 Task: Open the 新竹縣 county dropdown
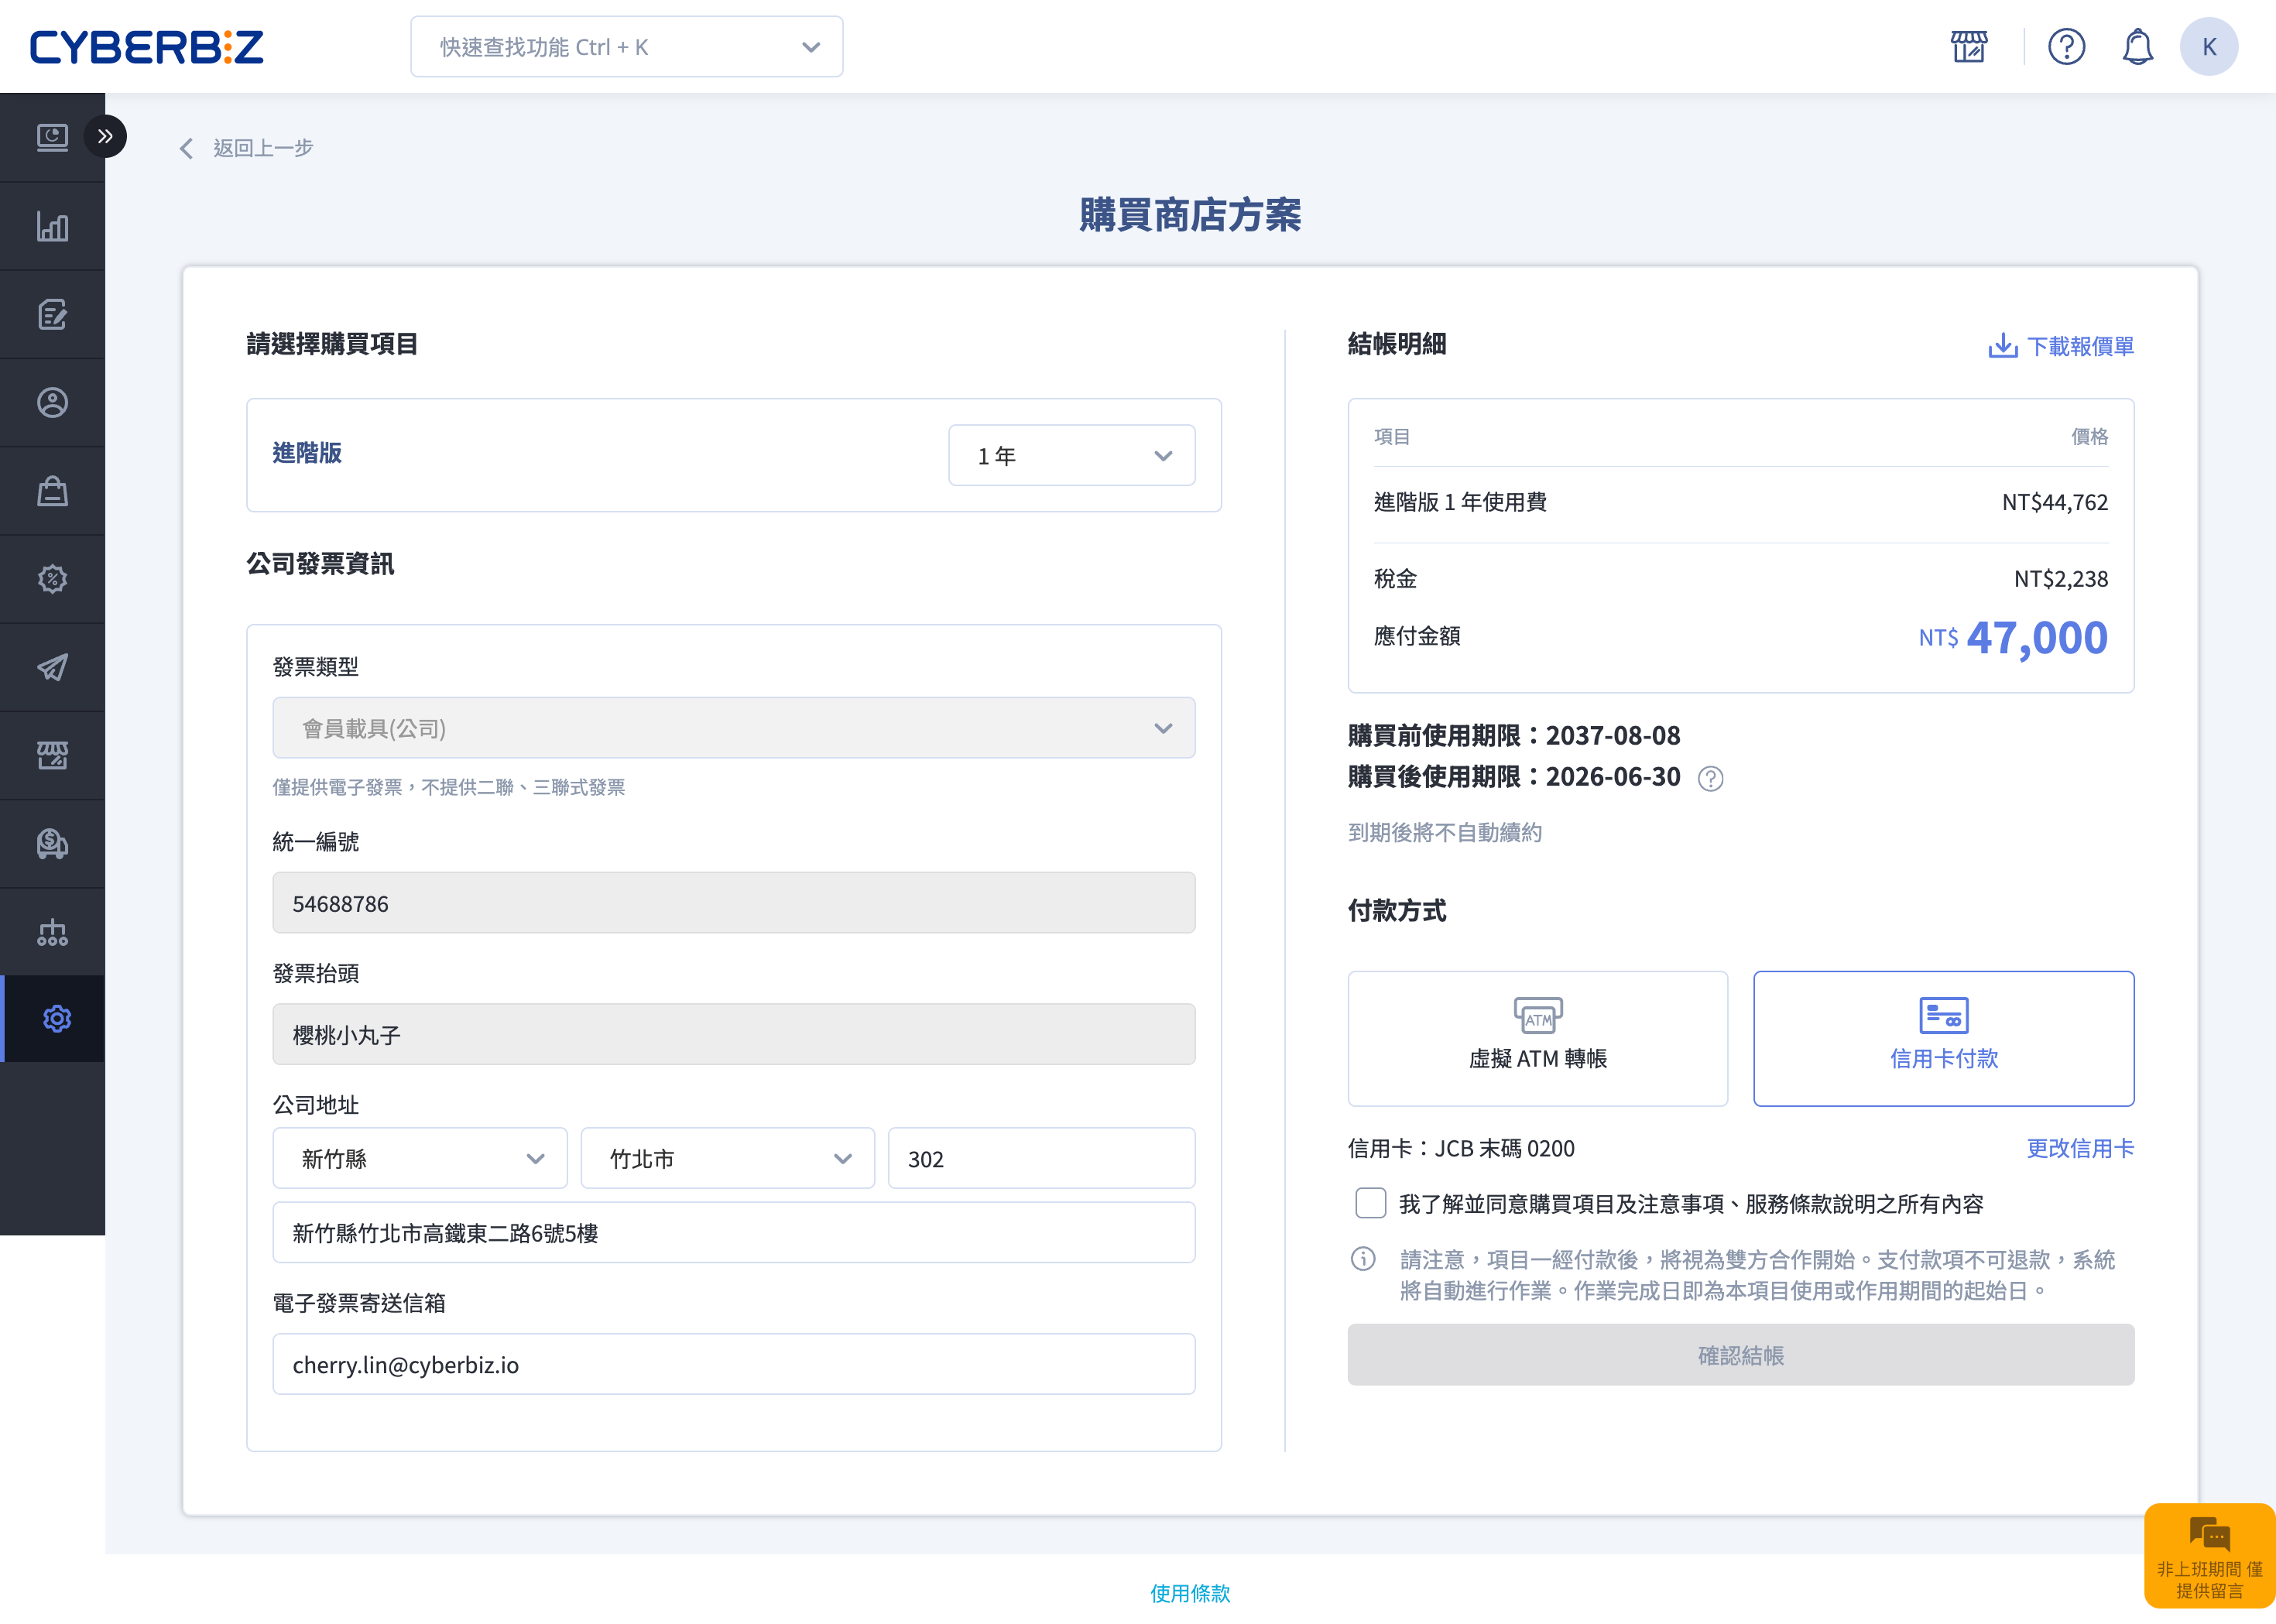pyautogui.click(x=419, y=1158)
